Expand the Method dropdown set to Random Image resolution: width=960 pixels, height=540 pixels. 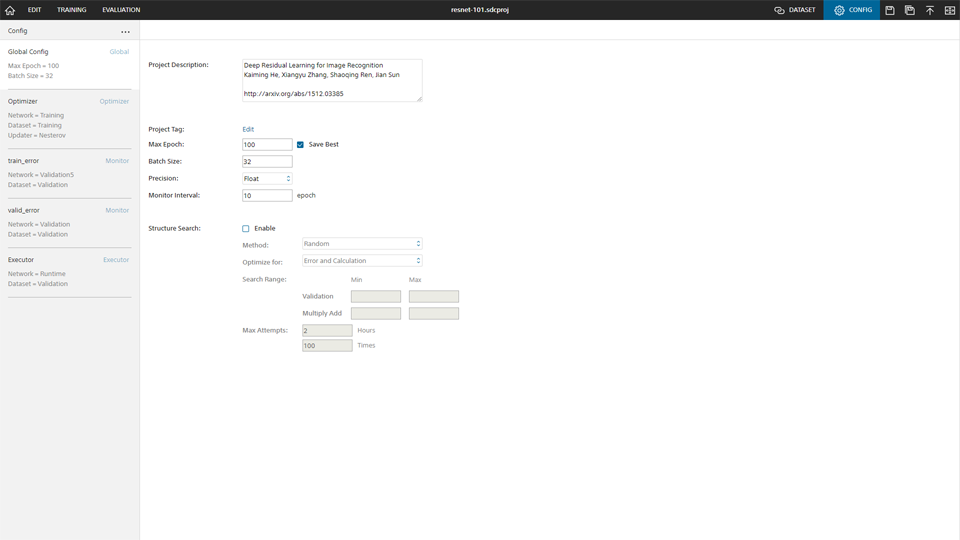click(362, 244)
